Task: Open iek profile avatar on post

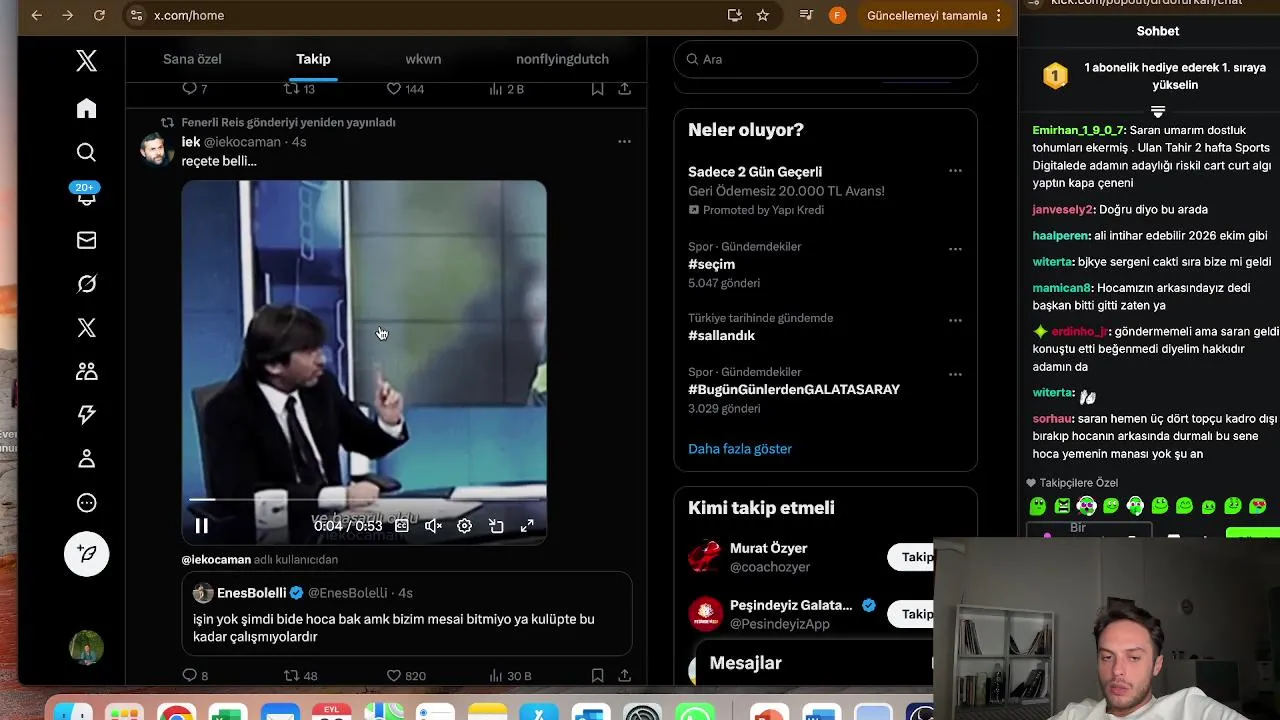Action: 157,150
